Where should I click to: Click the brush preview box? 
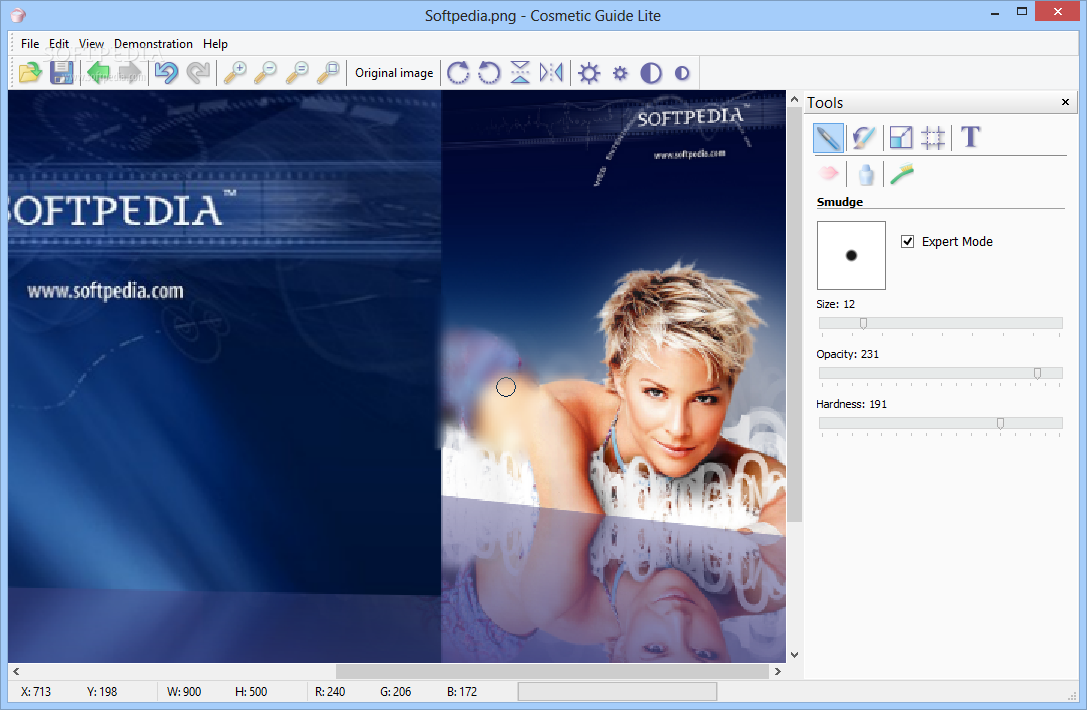pyautogui.click(x=851, y=255)
